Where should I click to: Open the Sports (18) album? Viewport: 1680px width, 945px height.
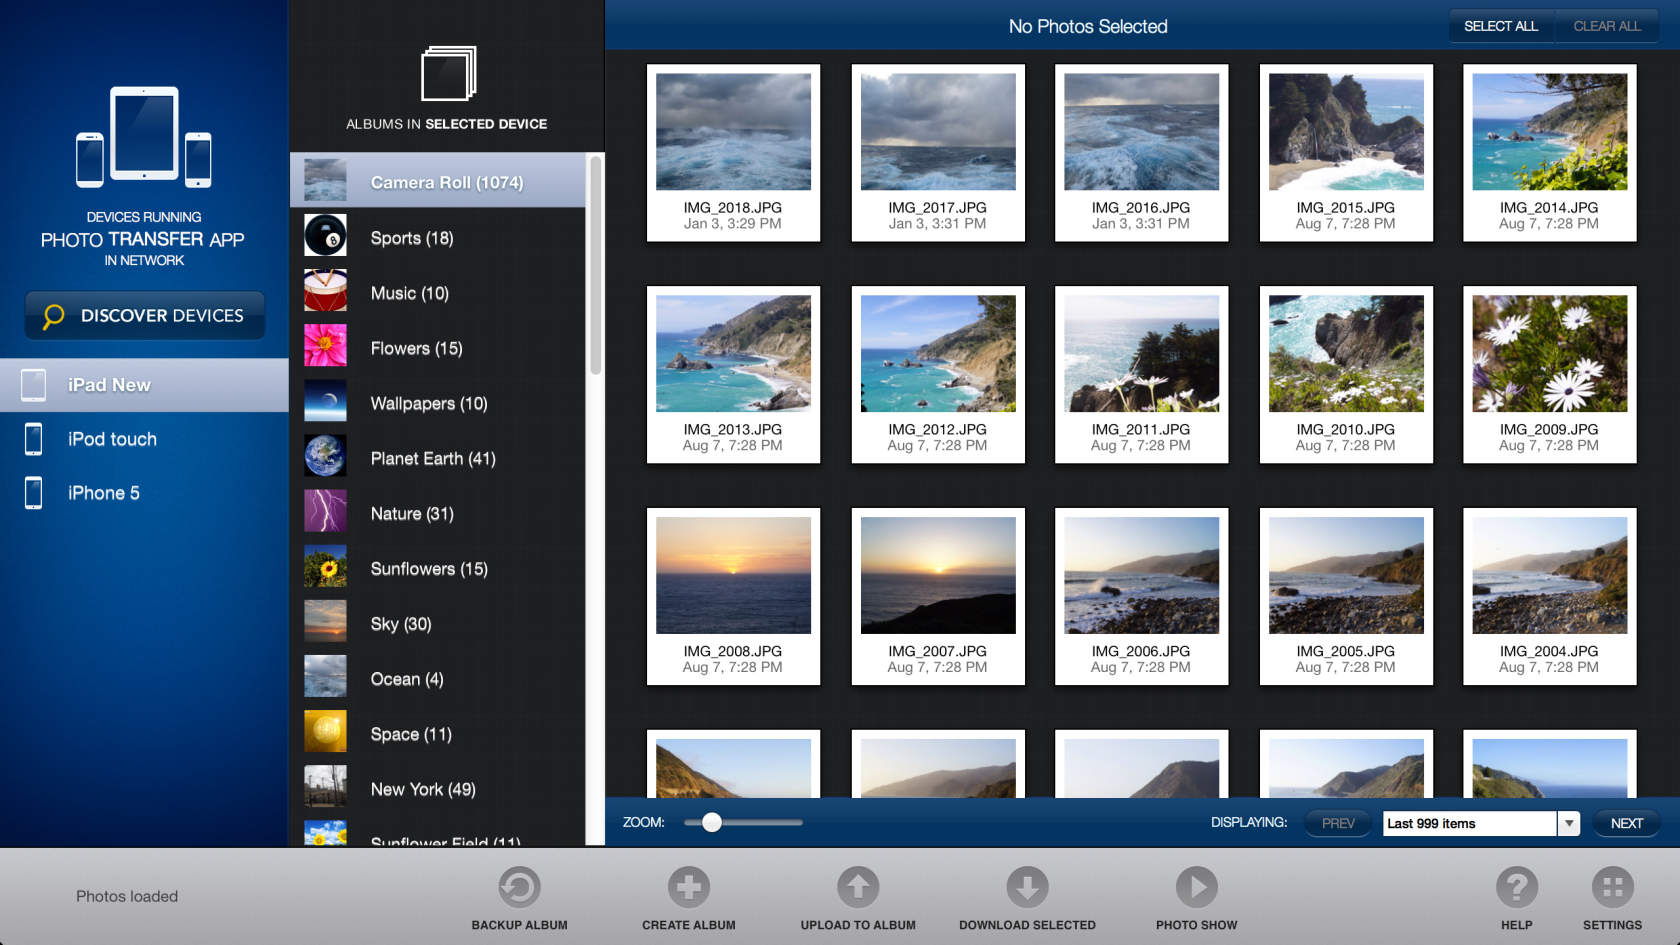pyautogui.click(x=411, y=238)
